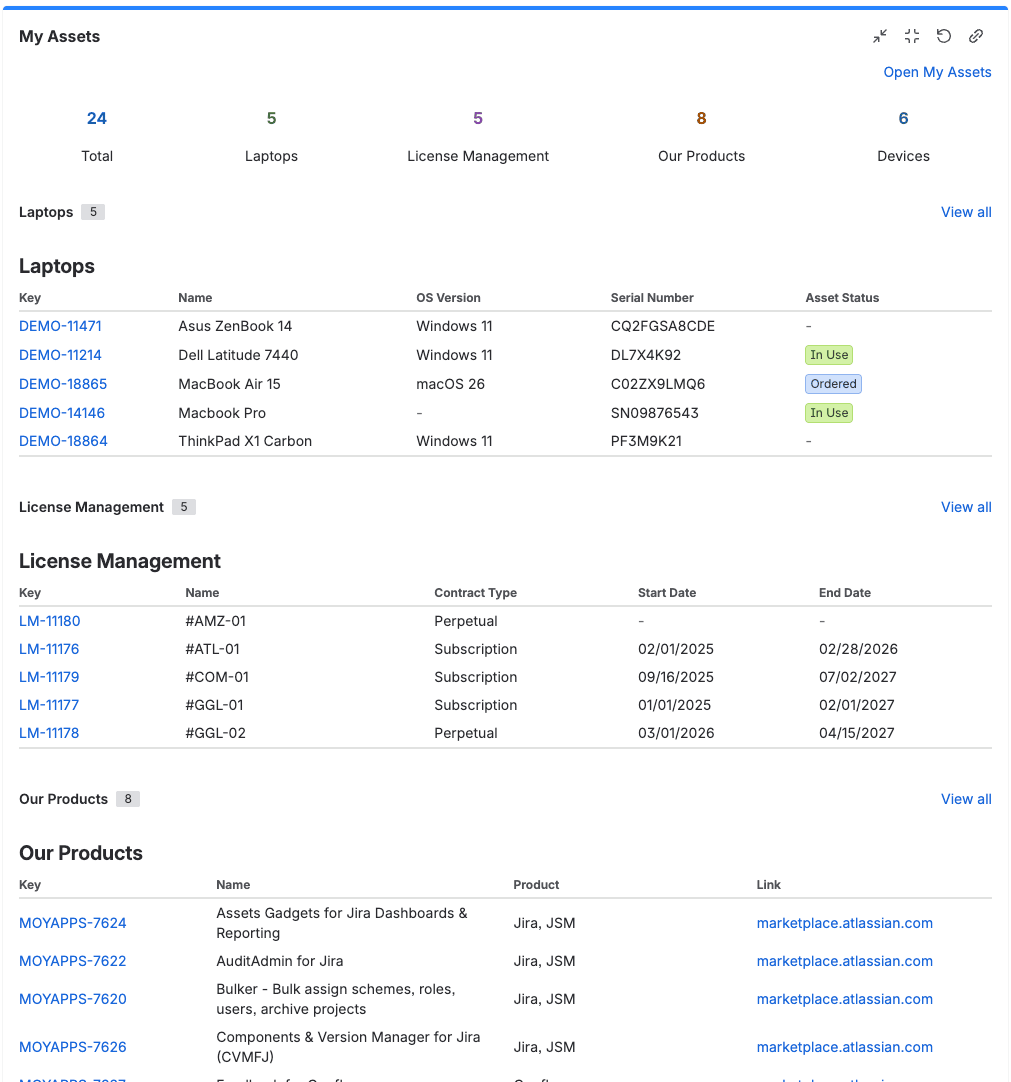The height and width of the screenshot is (1082, 1011).
Task: Select #ATL-01 license name
Action: click(x=213, y=649)
